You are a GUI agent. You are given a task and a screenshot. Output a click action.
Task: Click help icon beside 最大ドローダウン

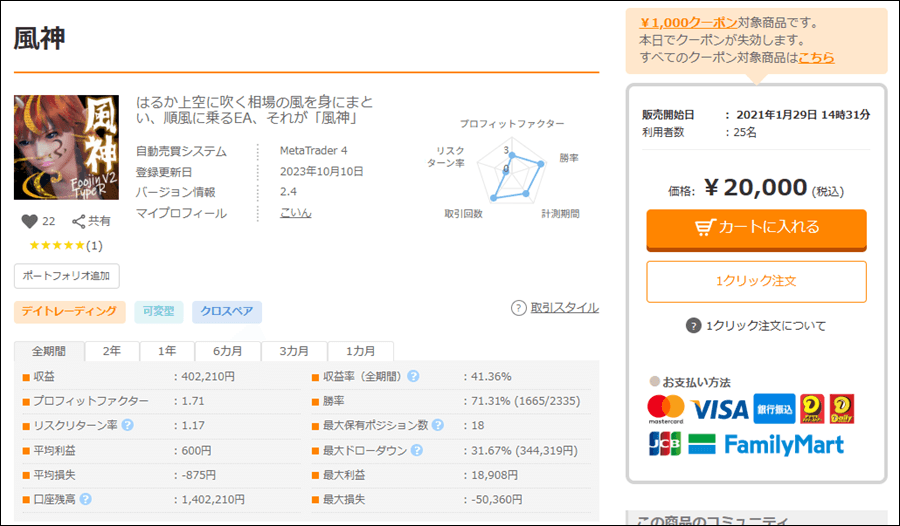(x=414, y=451)
